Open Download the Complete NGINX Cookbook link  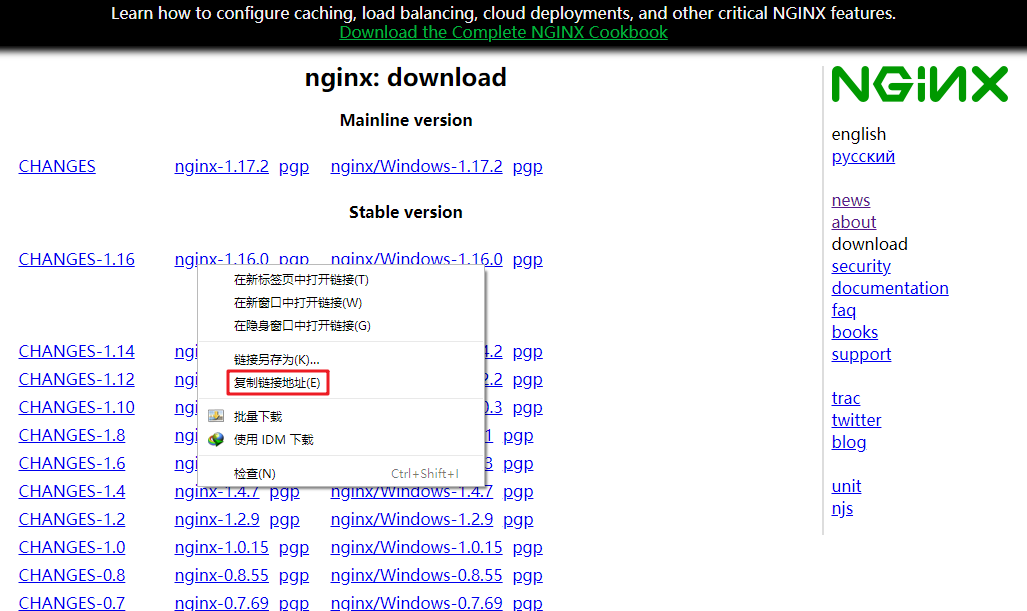point(503,32)
